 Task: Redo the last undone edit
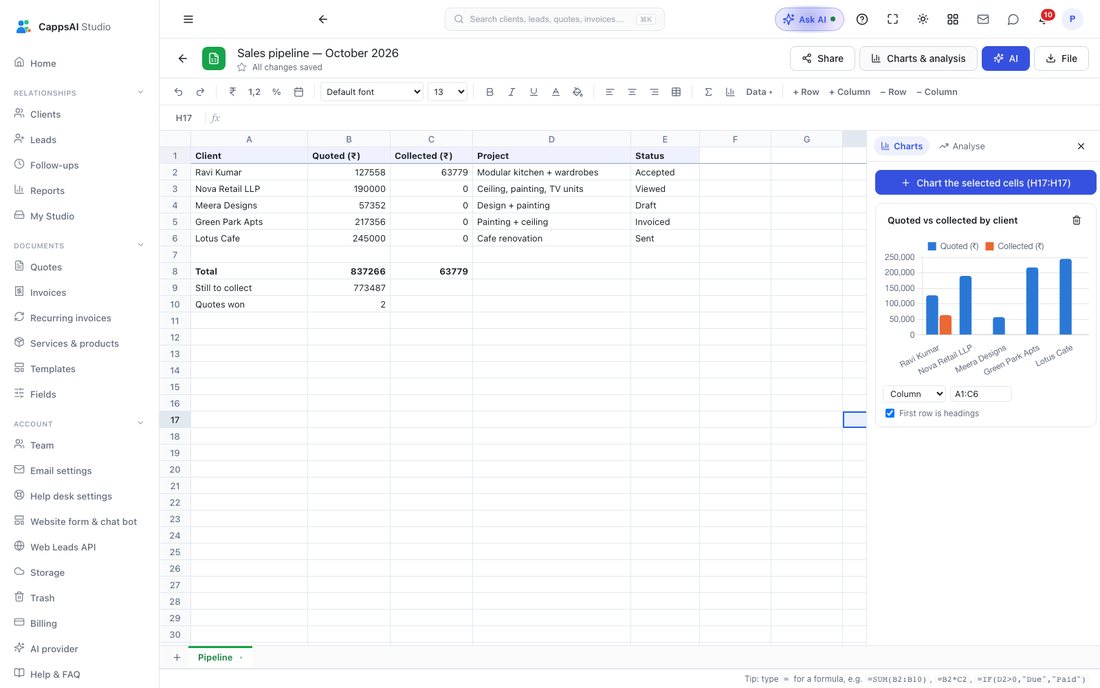[200, 92]
